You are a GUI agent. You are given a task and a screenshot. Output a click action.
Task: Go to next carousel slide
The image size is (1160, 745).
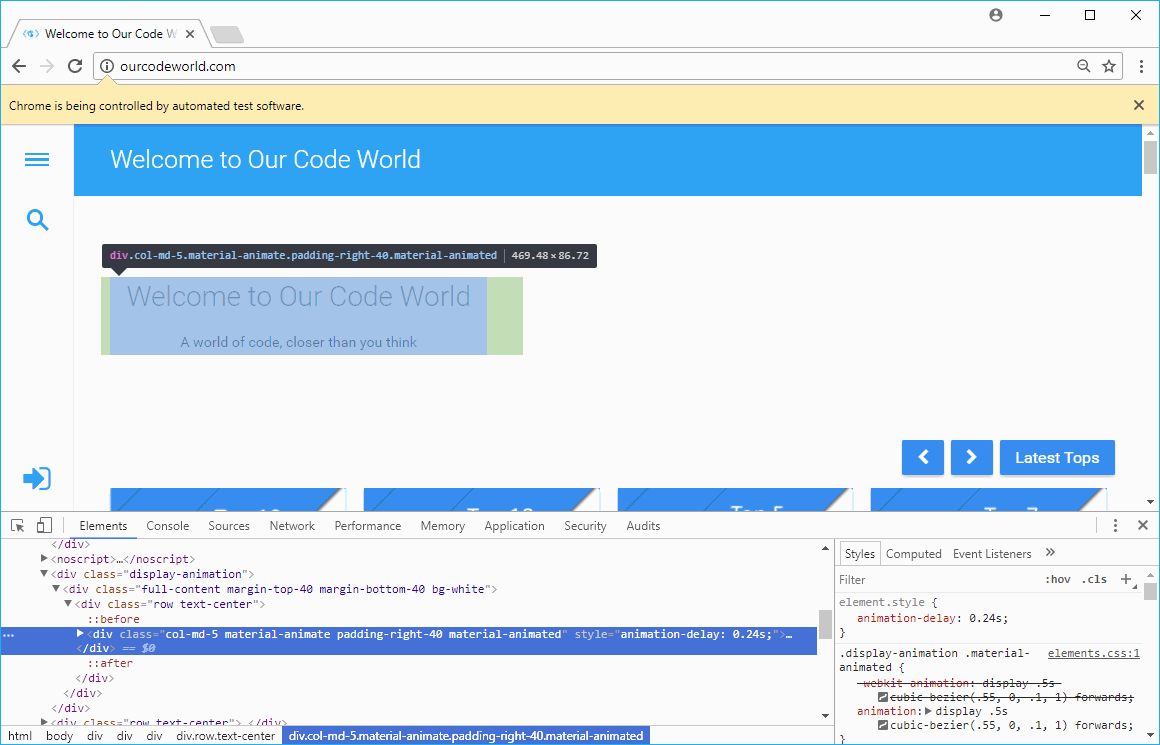point(971,457)
